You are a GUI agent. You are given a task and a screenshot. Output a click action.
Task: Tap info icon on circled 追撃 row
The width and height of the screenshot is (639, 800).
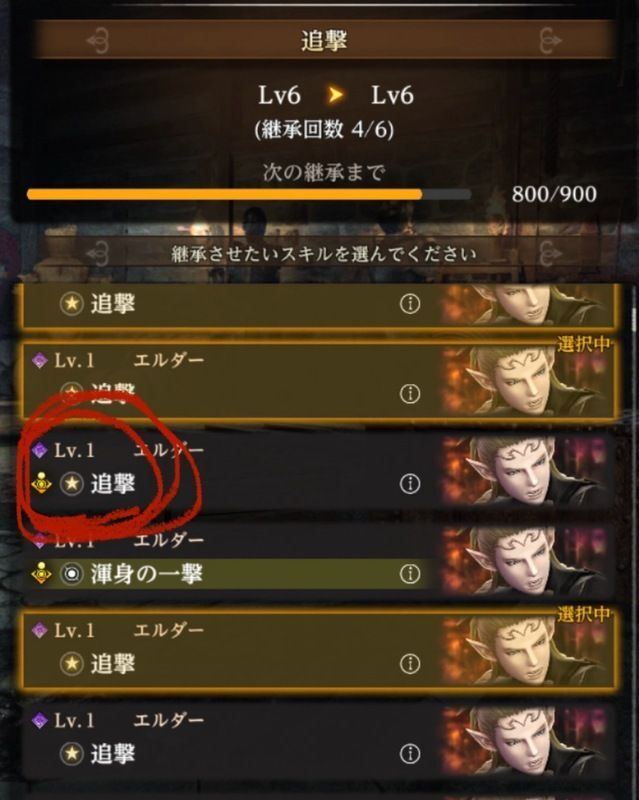coord(409,484)
